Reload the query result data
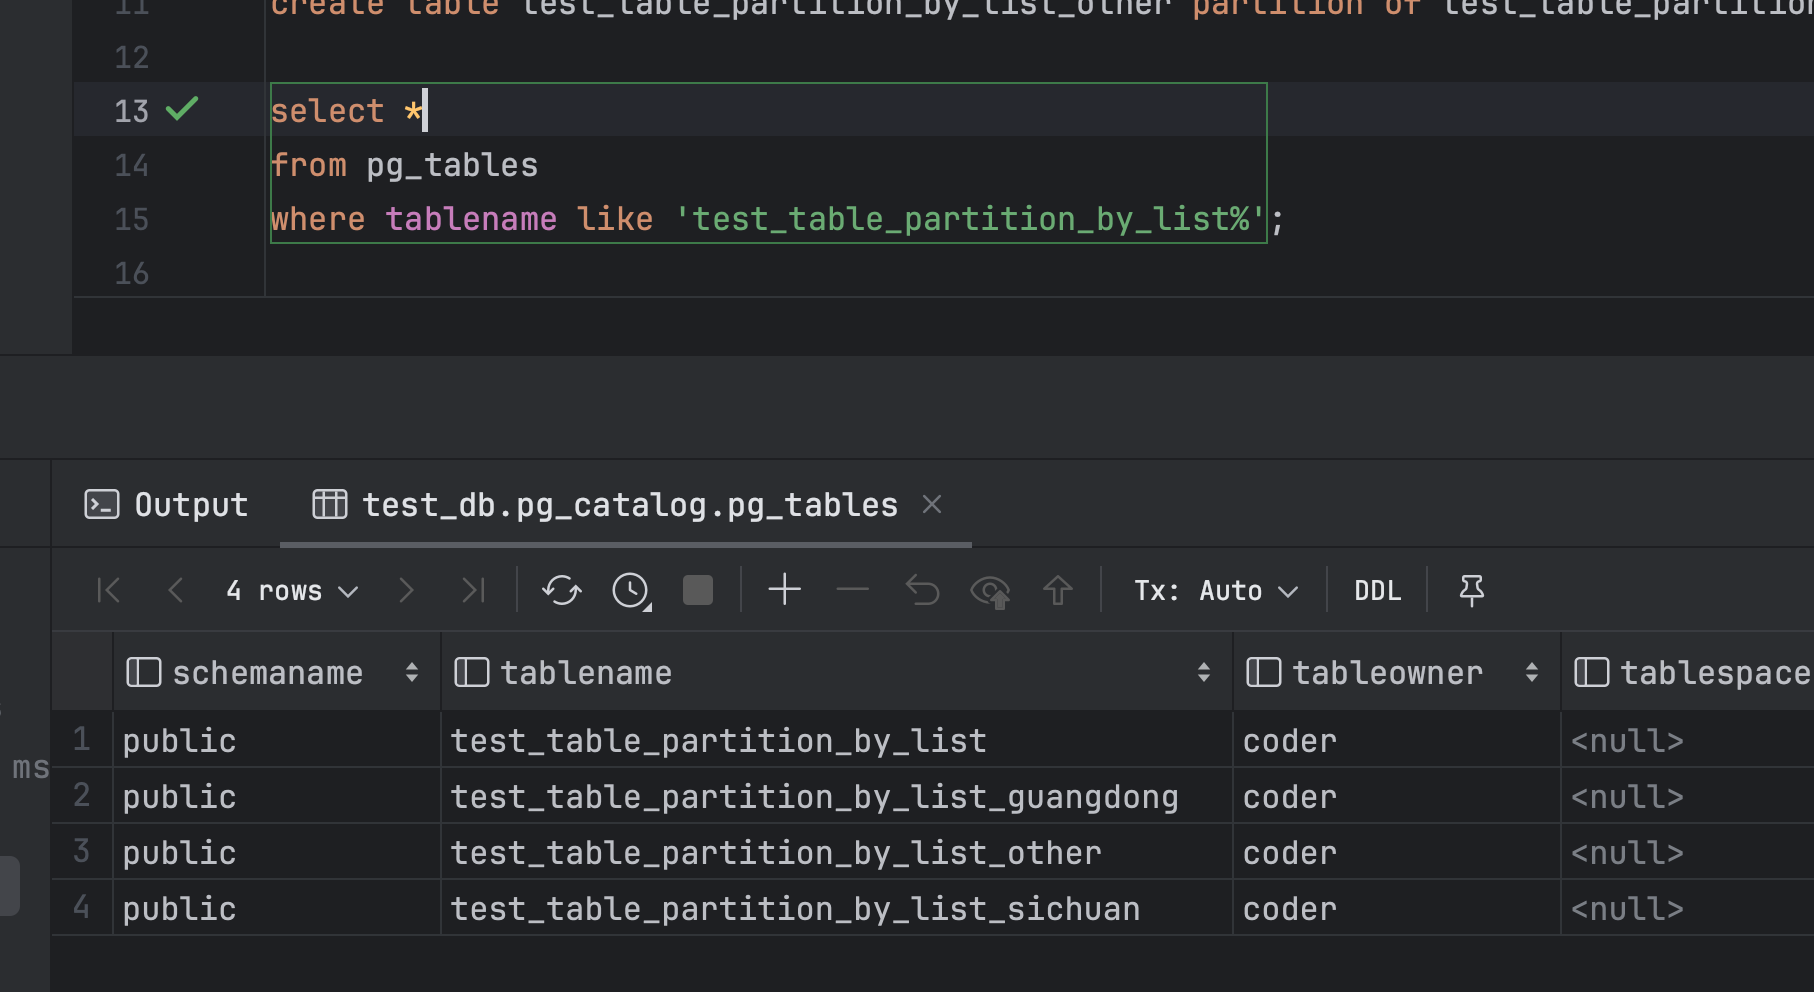Viewport: 1814px width, 992px height. point(562,591)
